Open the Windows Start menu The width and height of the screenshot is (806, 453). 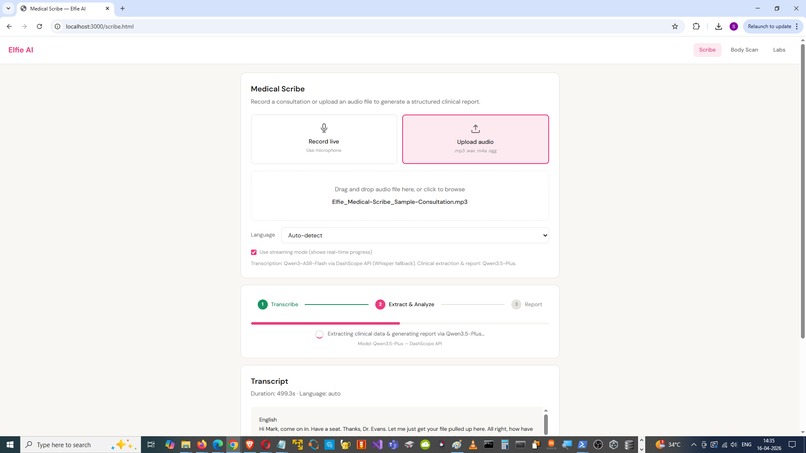[10, 444]
